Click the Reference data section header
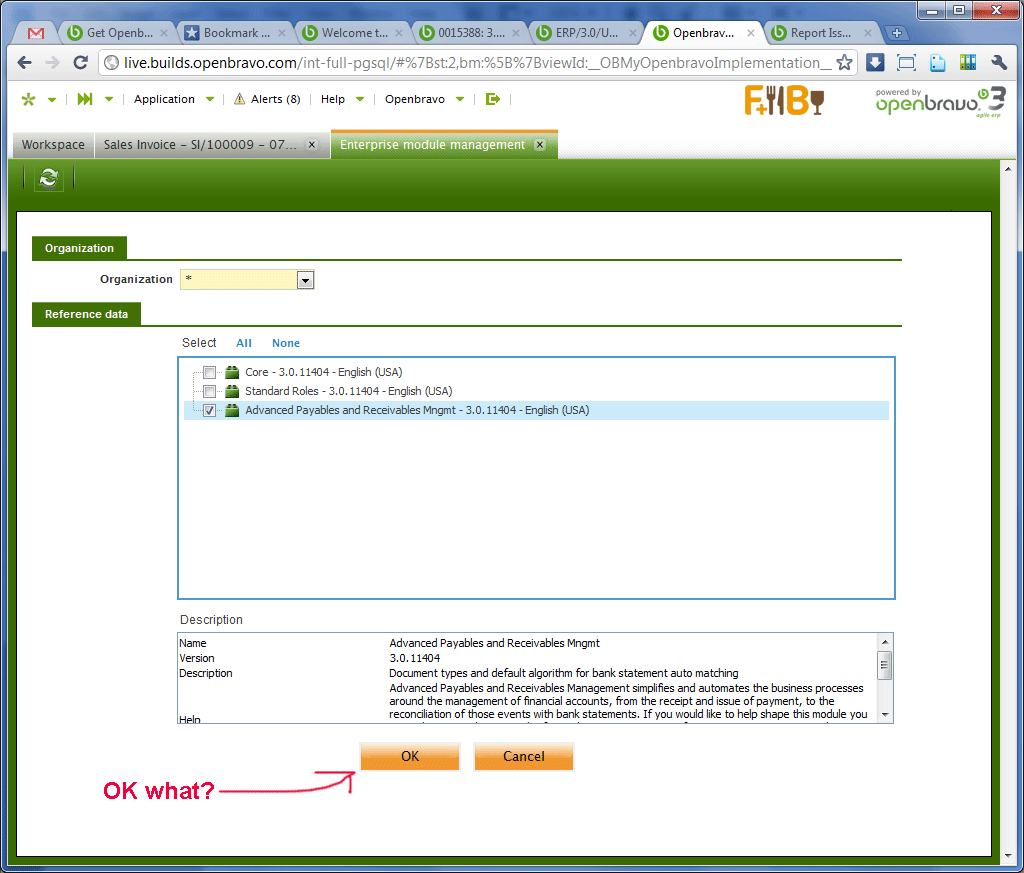The height and width of the screenshot is (873, 1024). (86, 314)
